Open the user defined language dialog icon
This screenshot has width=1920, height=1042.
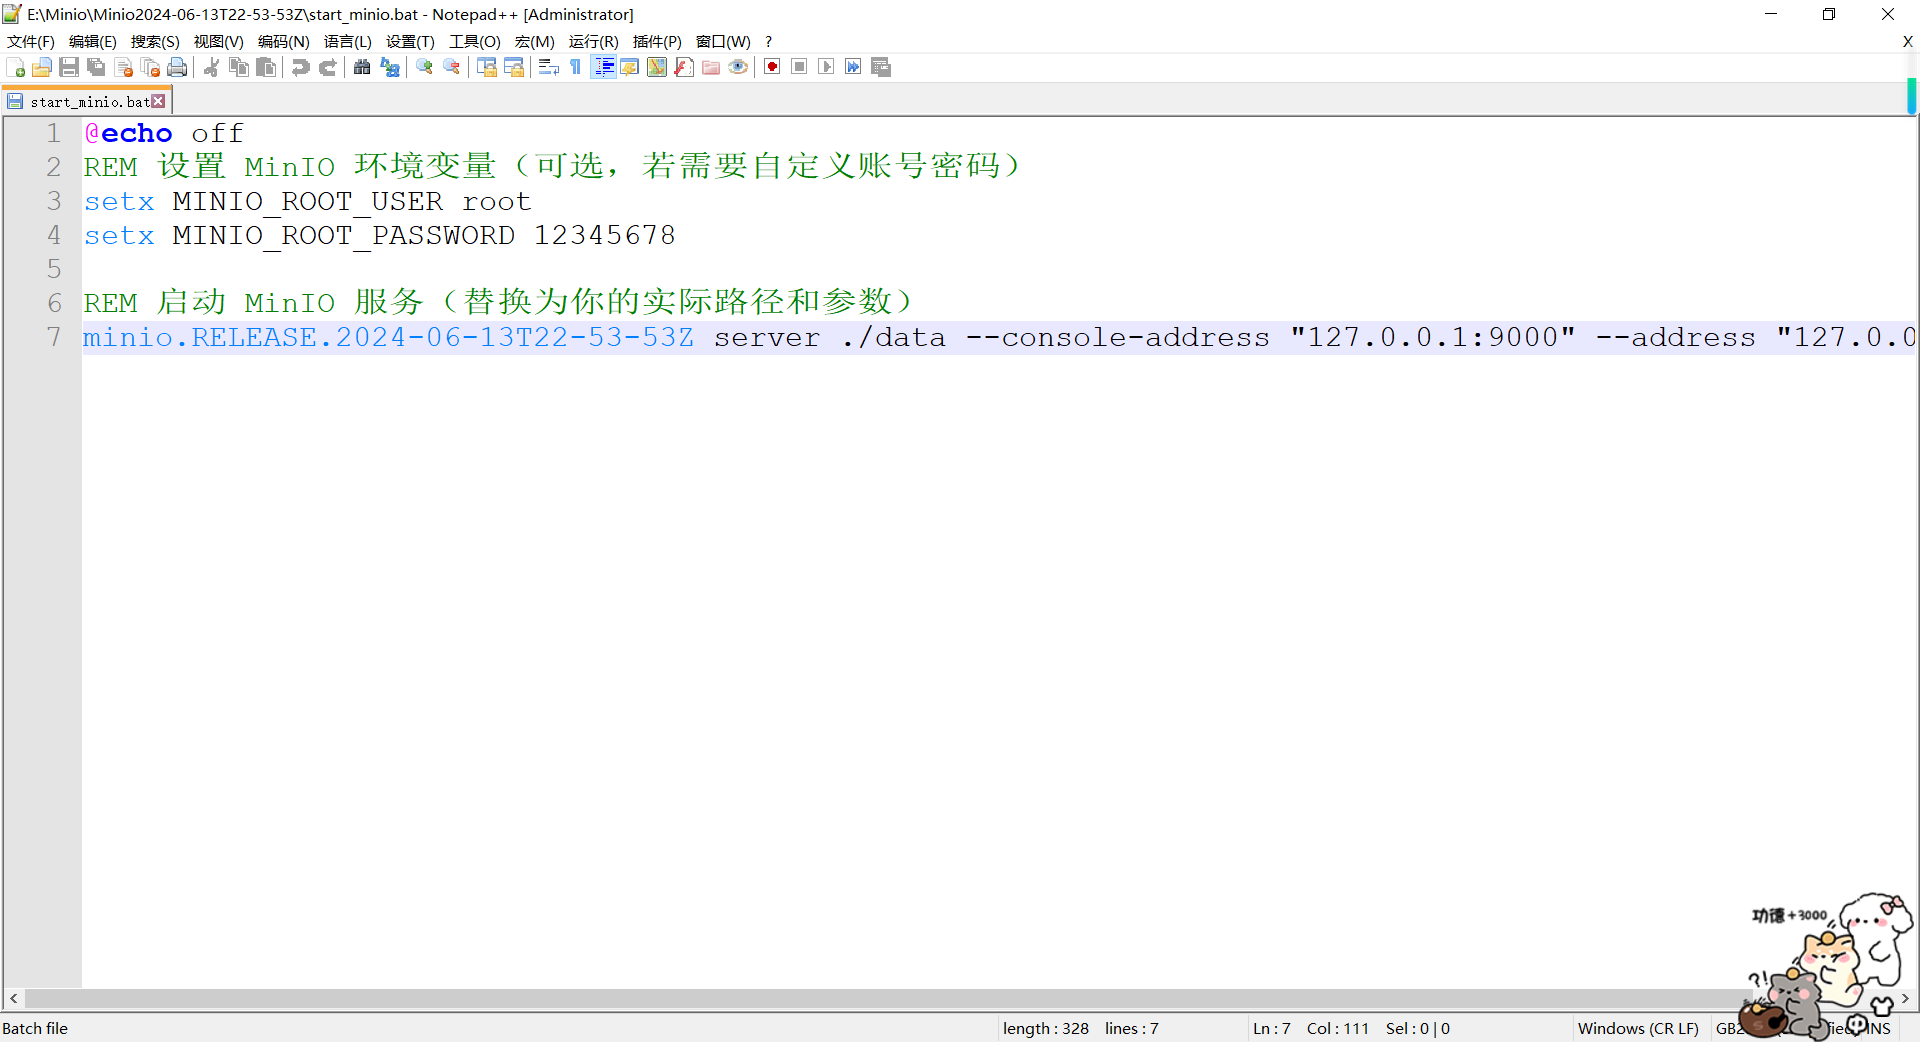pos(630,67)
